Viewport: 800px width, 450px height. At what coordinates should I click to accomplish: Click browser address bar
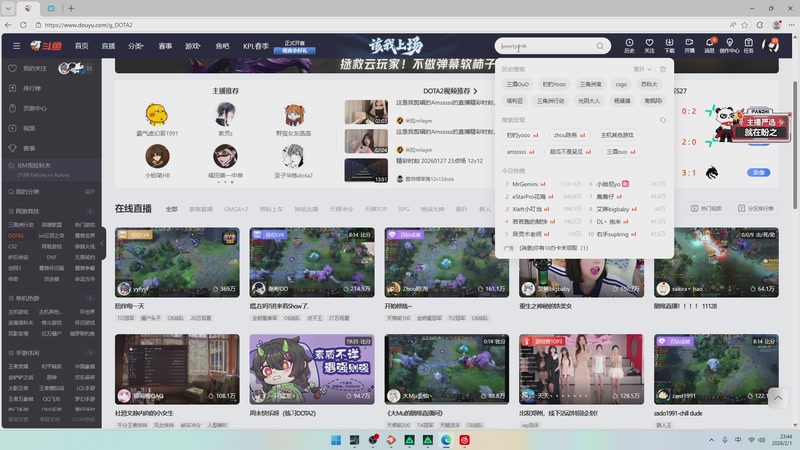[x=378, y=24]
